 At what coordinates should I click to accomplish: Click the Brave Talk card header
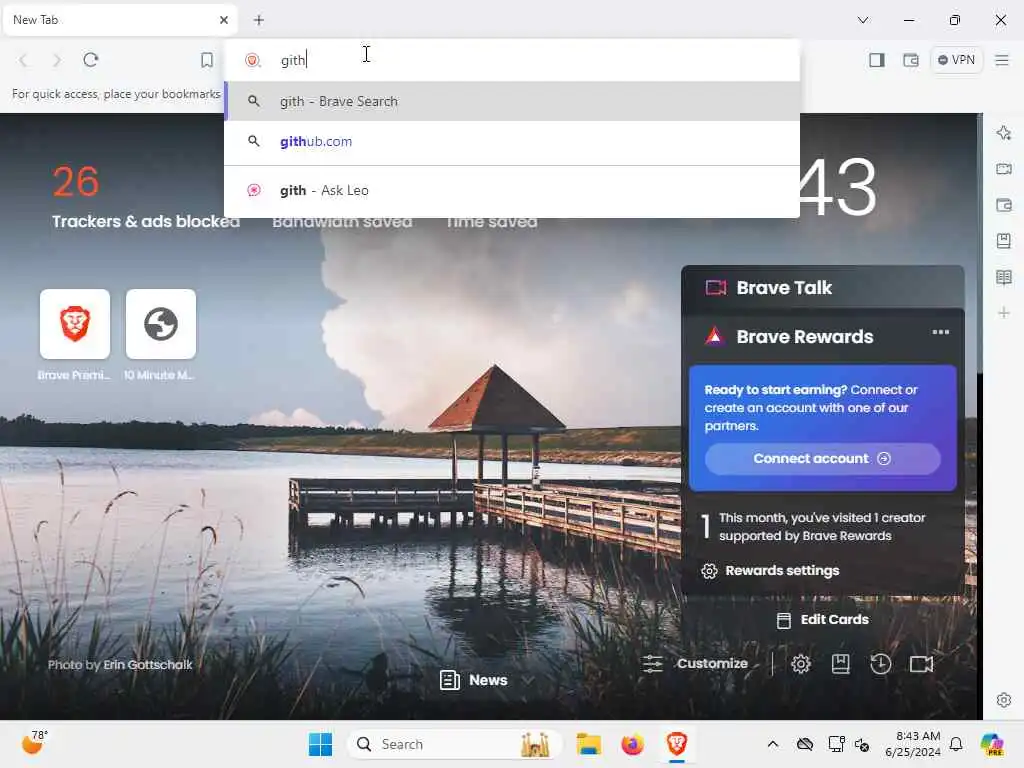(x=823, y=287)
